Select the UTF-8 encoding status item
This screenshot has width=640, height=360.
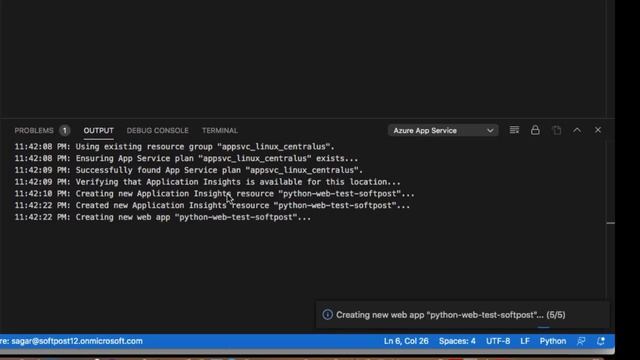pyautogui.click(x=498, y=341)
